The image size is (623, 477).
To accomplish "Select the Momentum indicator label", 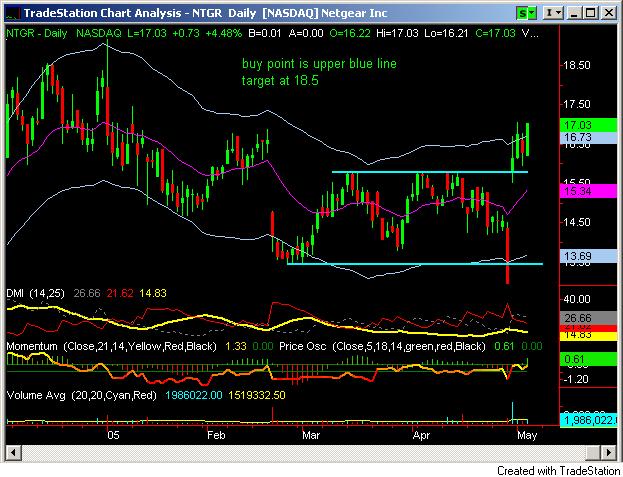I will click(x=111, y=347).
